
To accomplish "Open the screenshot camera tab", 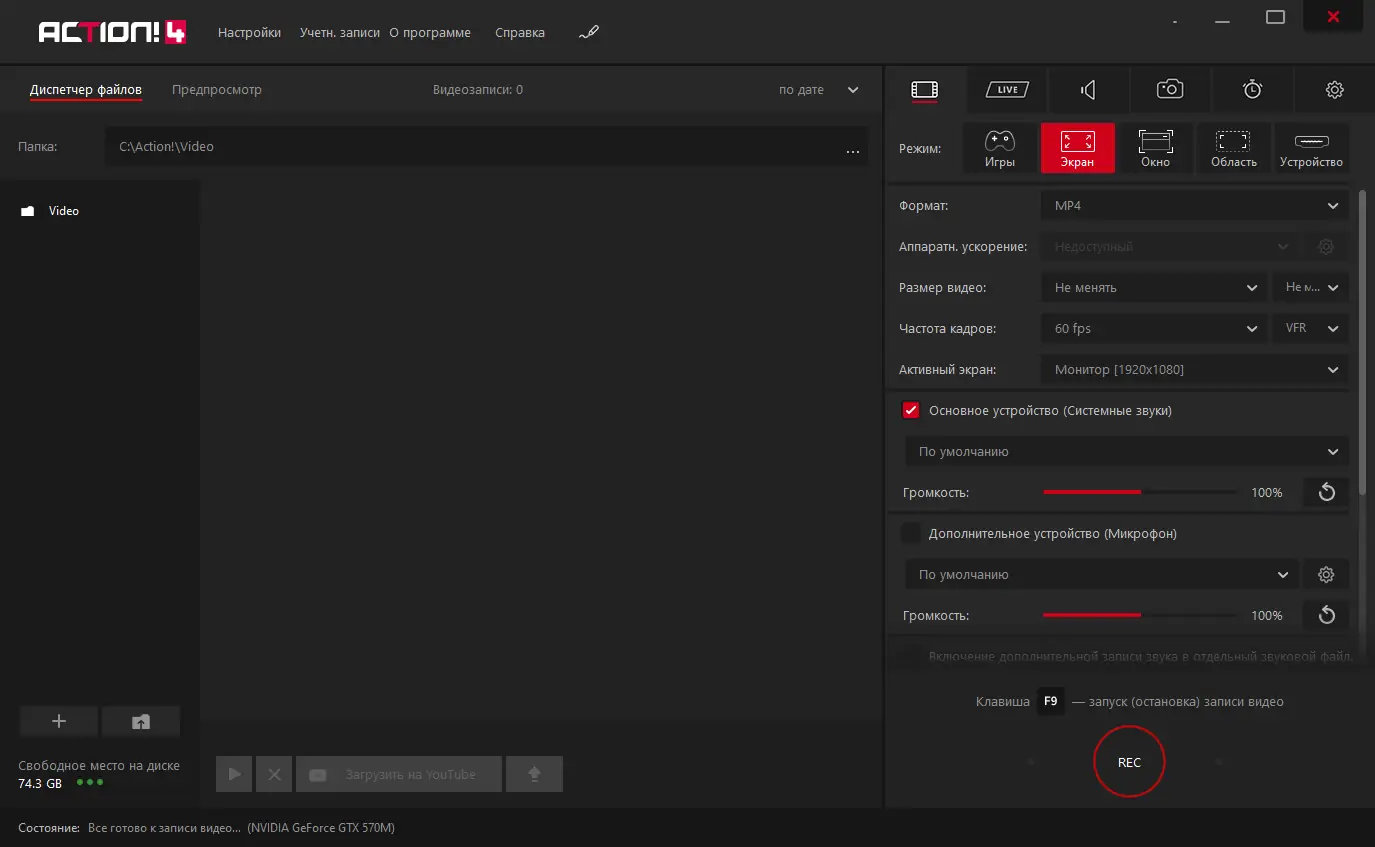I will click(1170, 90).
